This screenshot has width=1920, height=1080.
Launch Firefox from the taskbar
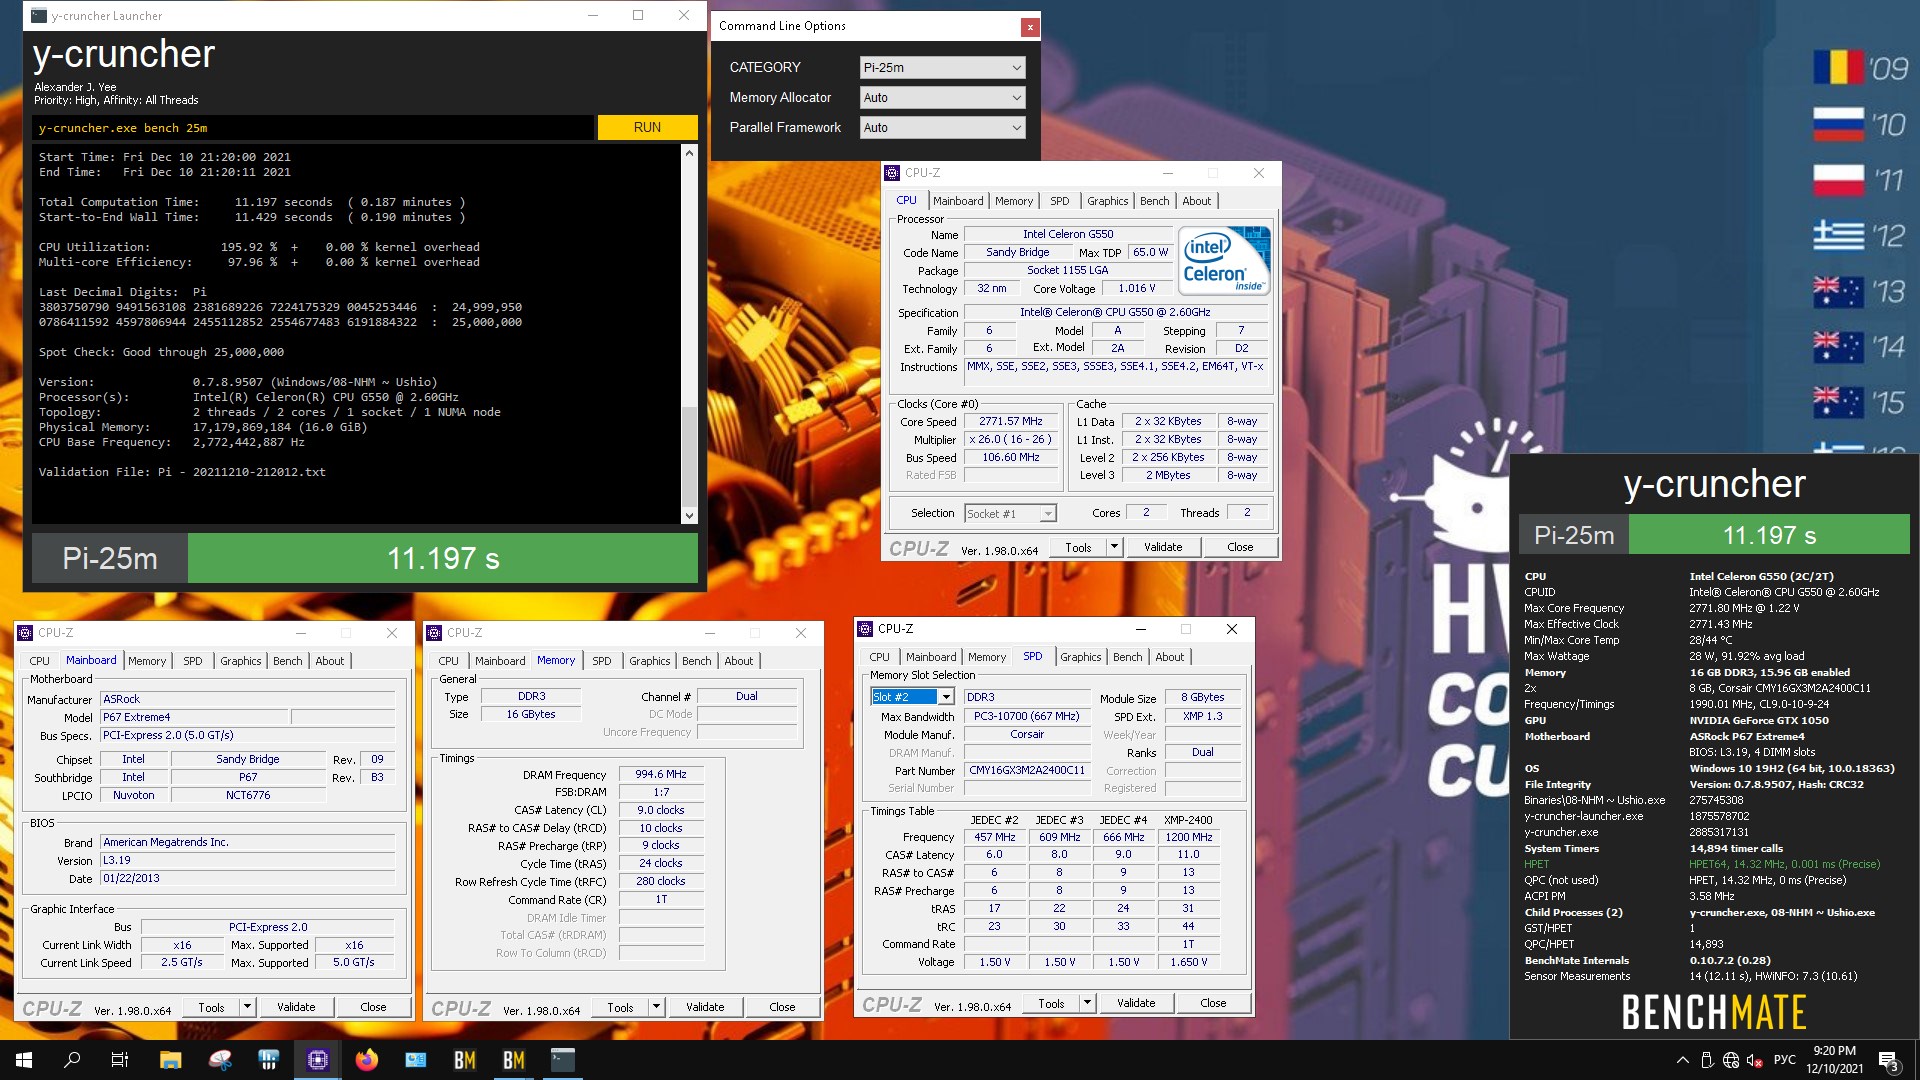coord(367,1060)
